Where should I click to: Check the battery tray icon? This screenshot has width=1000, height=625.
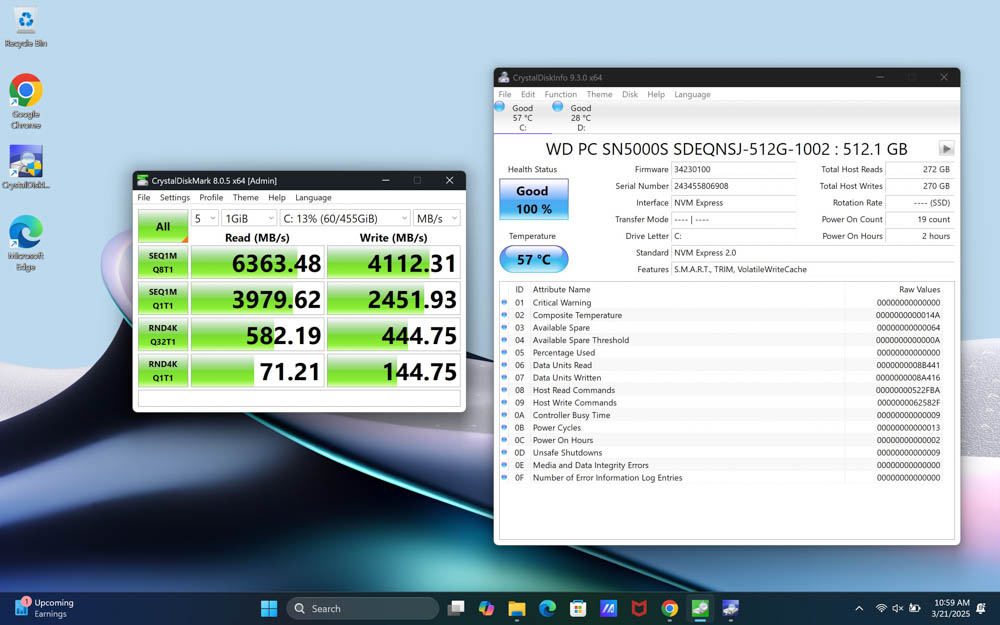914,608
